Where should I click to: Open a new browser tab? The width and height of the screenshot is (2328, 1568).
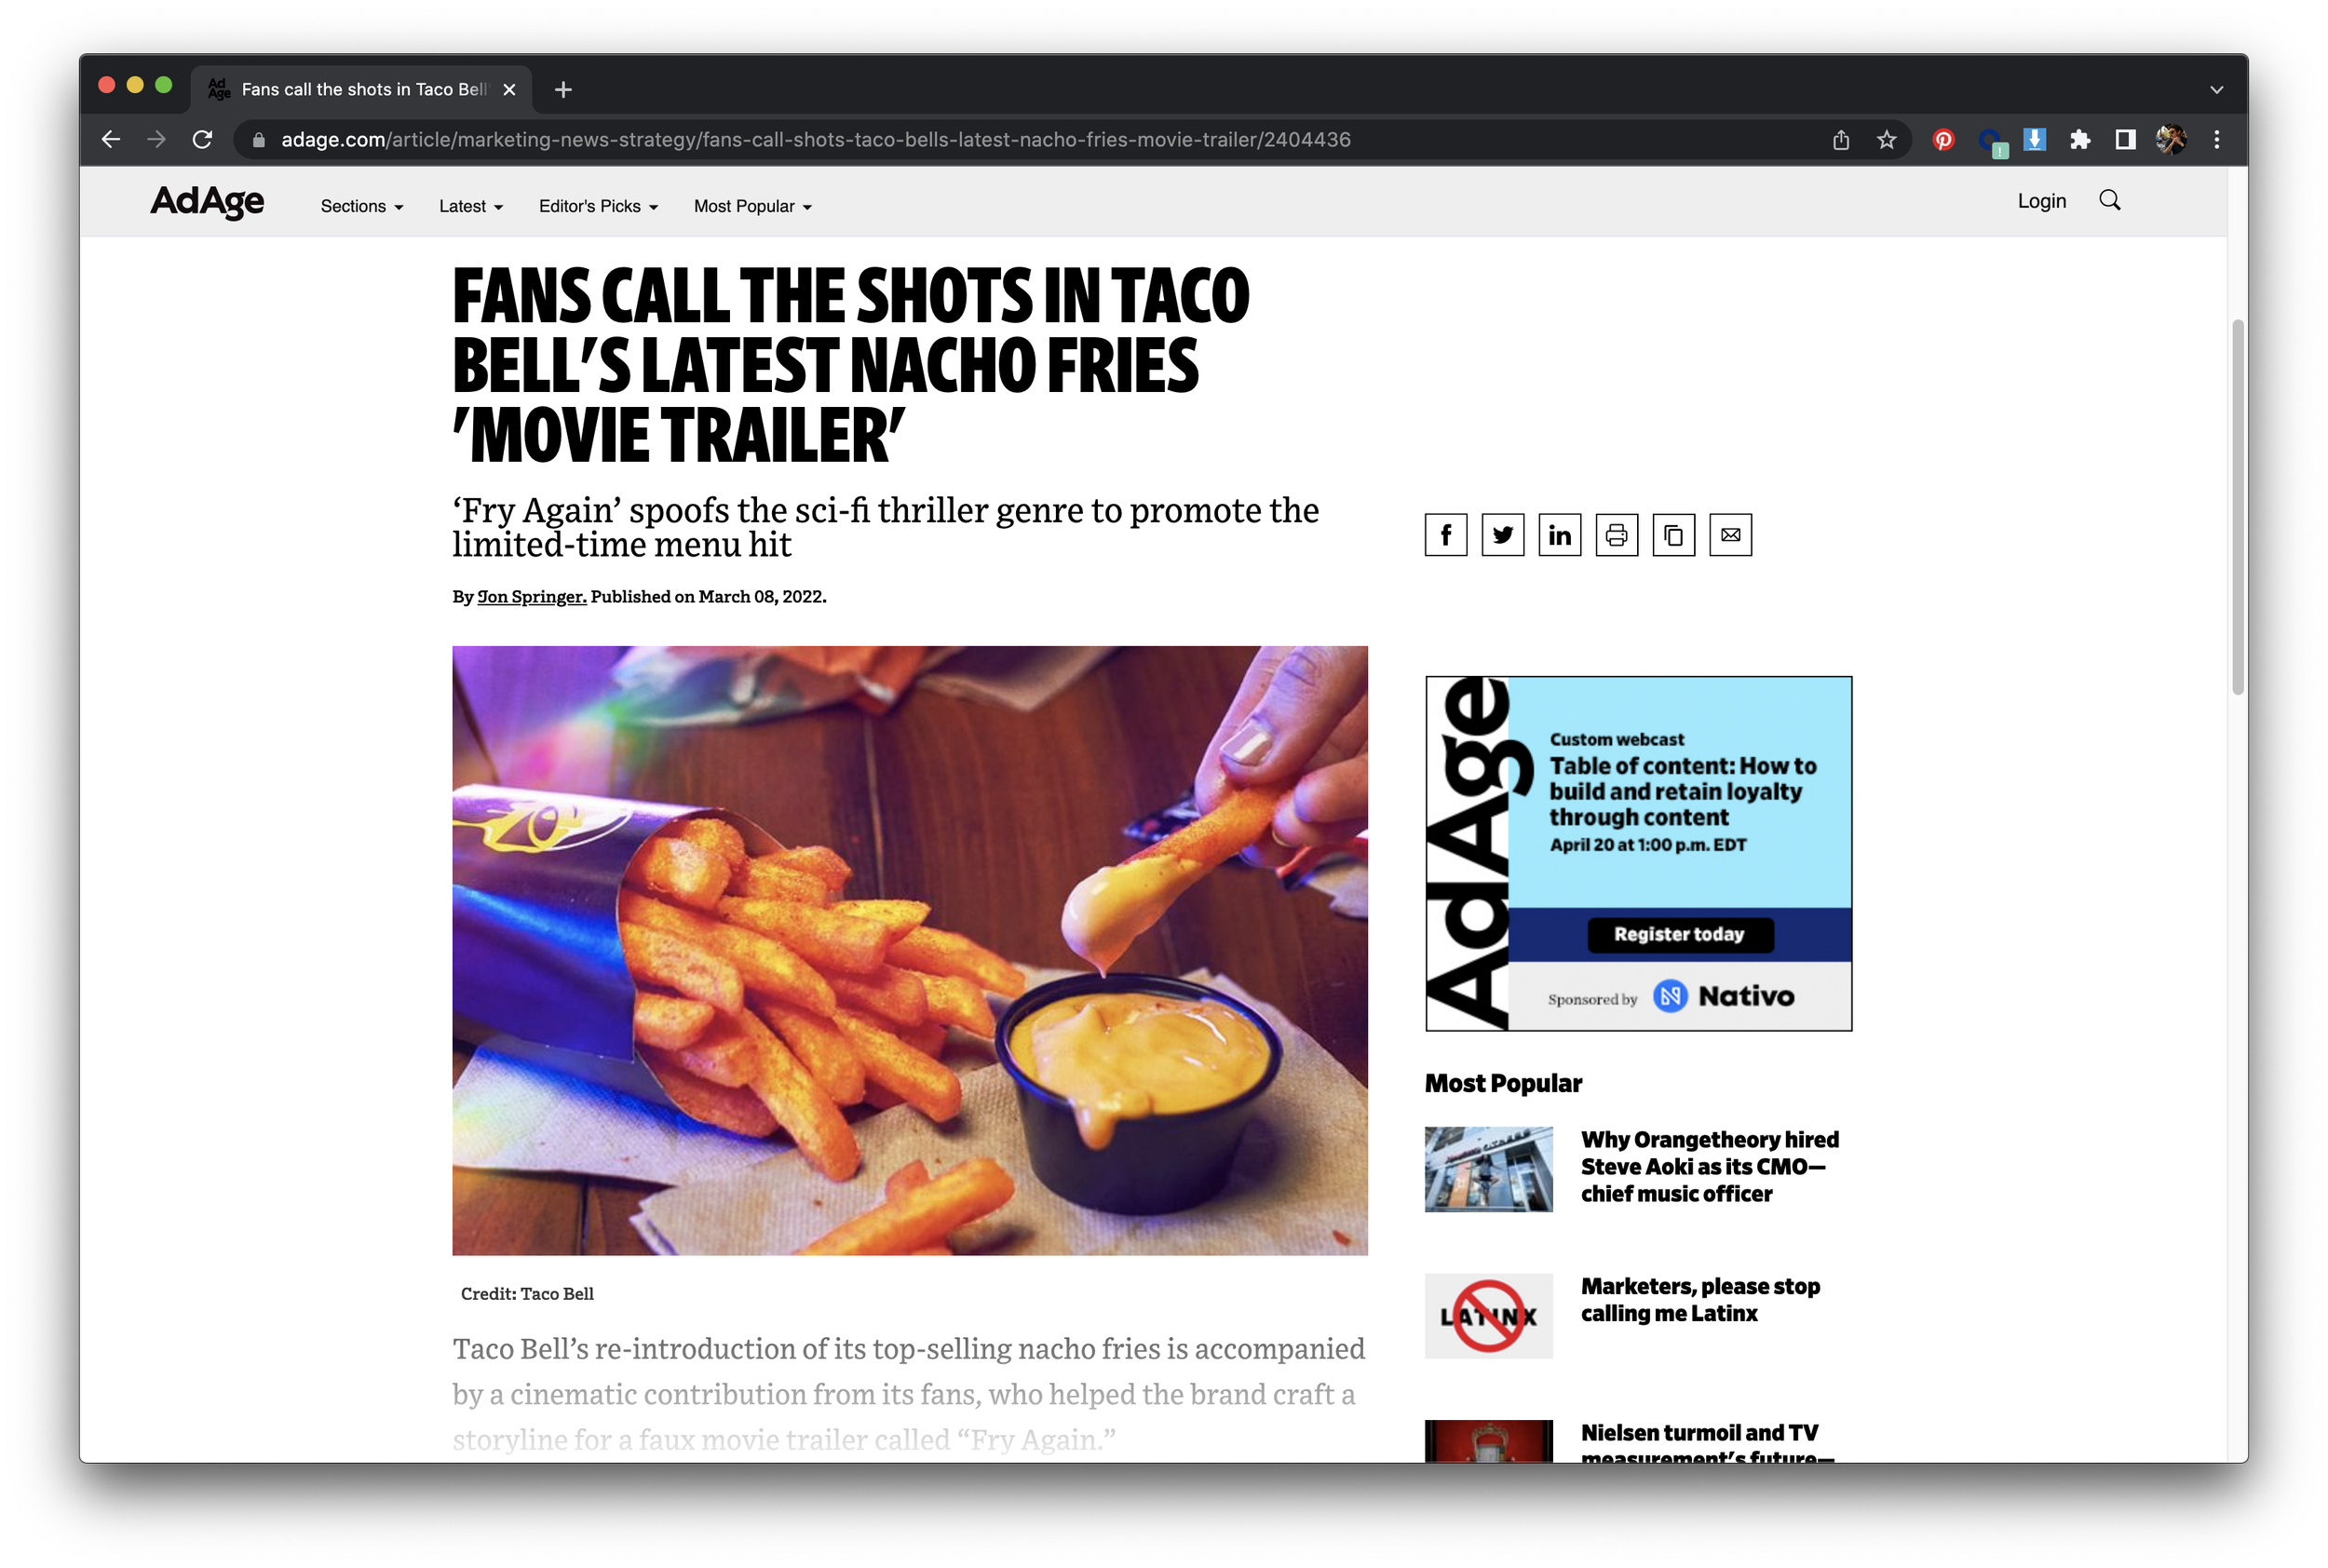point(563,89)
